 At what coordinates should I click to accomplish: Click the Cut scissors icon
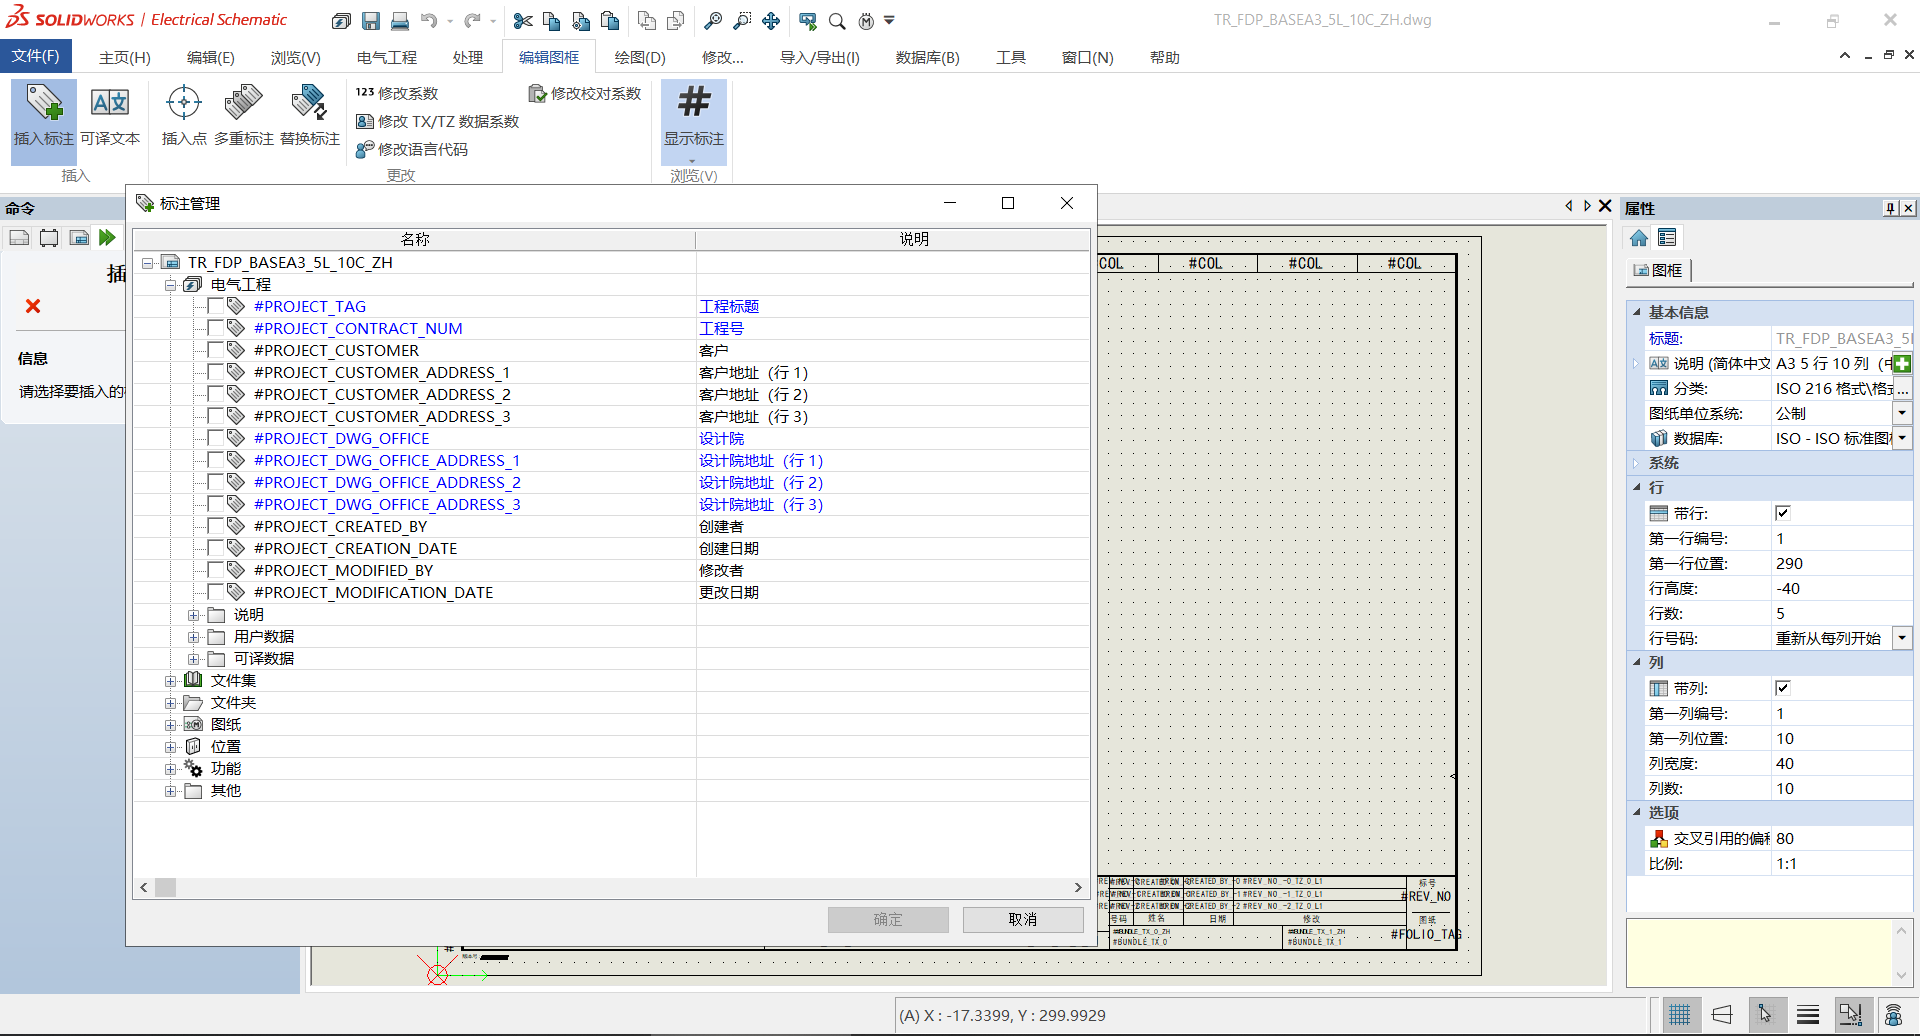pos(522,20)
